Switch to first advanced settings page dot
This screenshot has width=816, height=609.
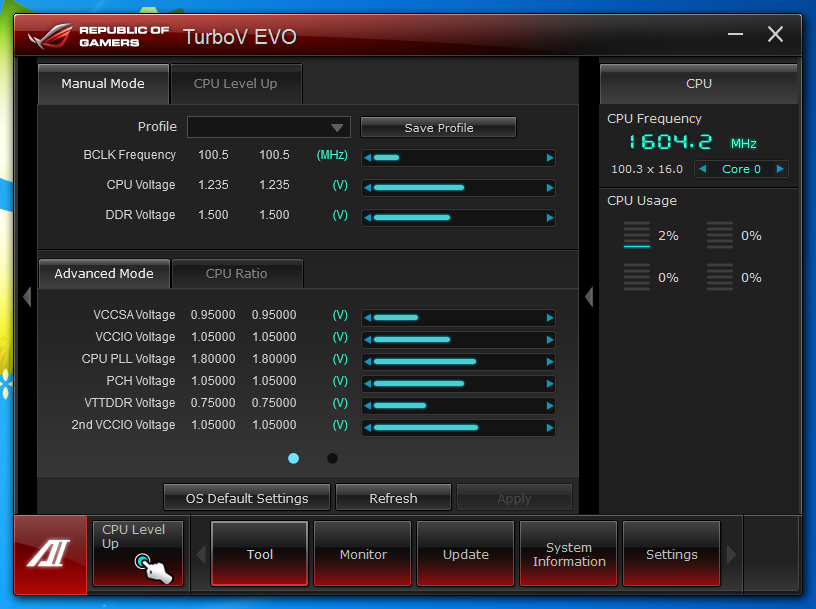click(294, 458)
